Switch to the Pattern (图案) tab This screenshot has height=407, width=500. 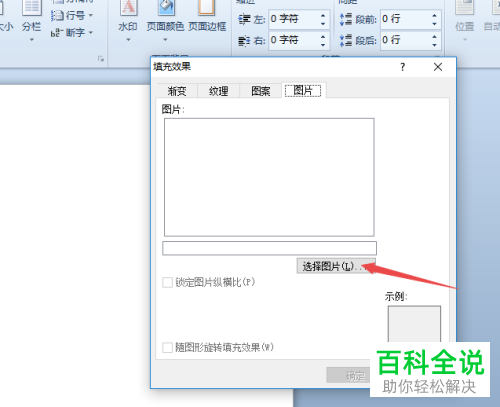(261, 91)
